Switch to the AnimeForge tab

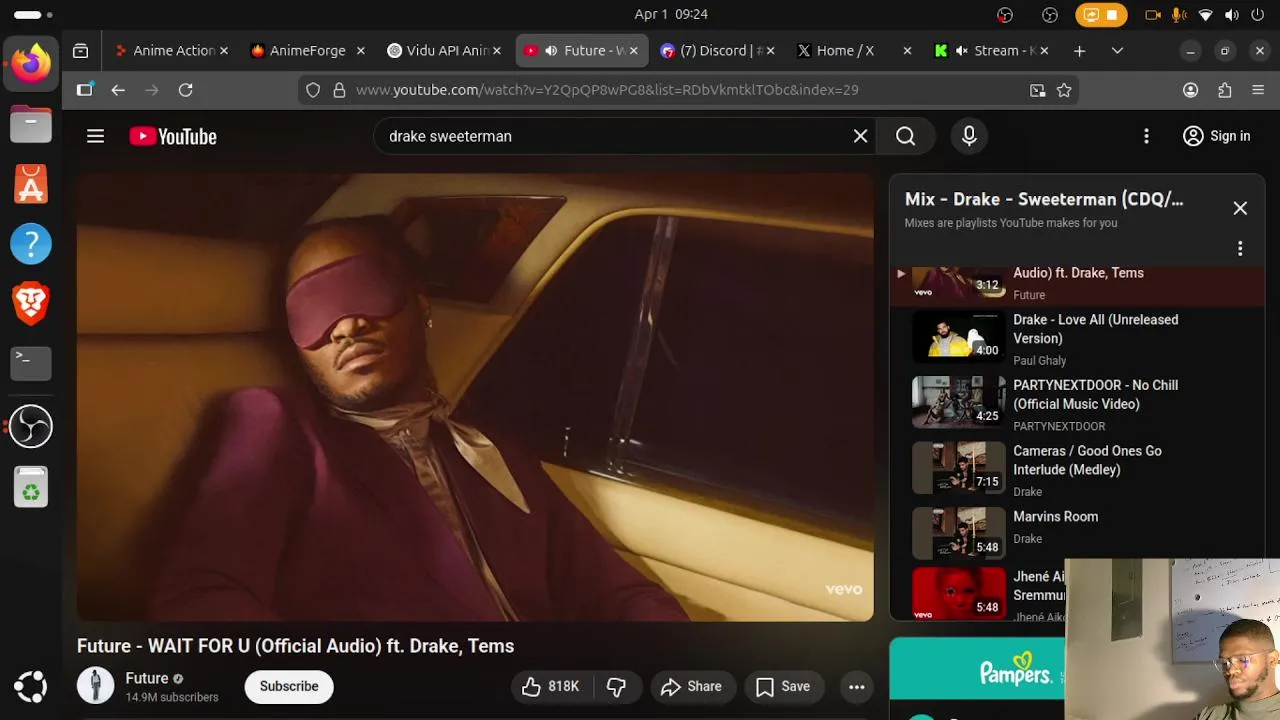pos(307,51)
